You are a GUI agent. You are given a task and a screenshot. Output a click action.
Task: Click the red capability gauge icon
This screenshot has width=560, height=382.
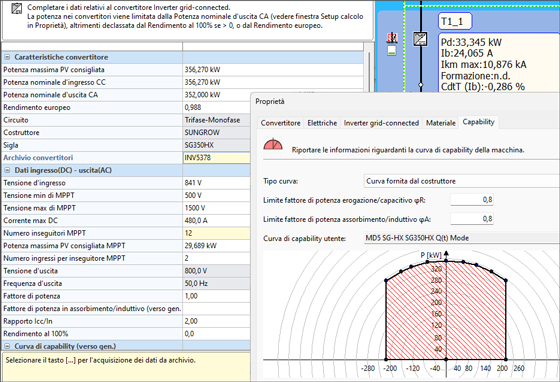pyautogui.click(x=273, y=144)
